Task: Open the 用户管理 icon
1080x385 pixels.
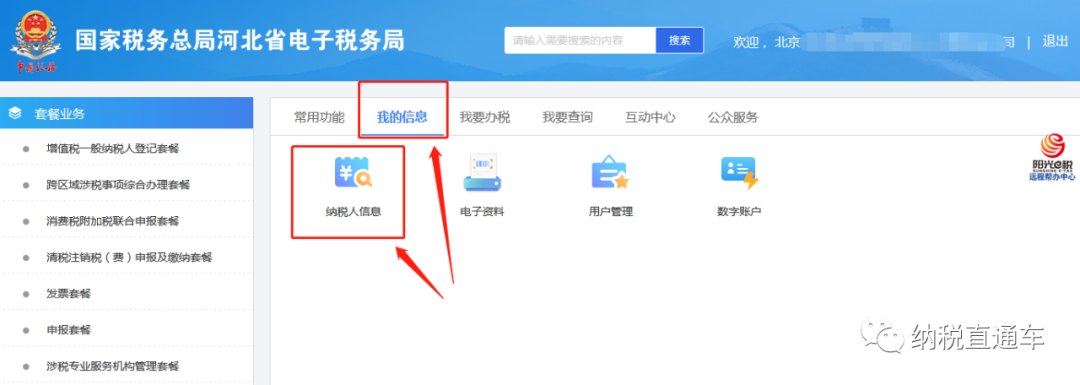Action: 610,172
